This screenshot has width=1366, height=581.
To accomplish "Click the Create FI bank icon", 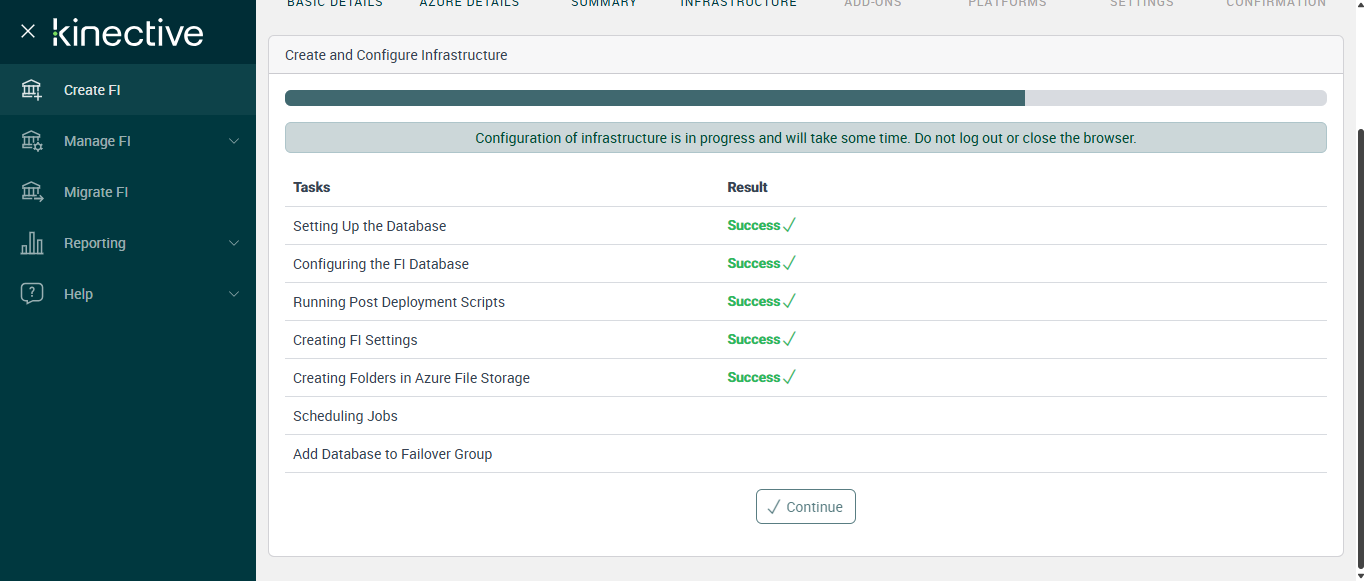I will click(x=32, y=90).
